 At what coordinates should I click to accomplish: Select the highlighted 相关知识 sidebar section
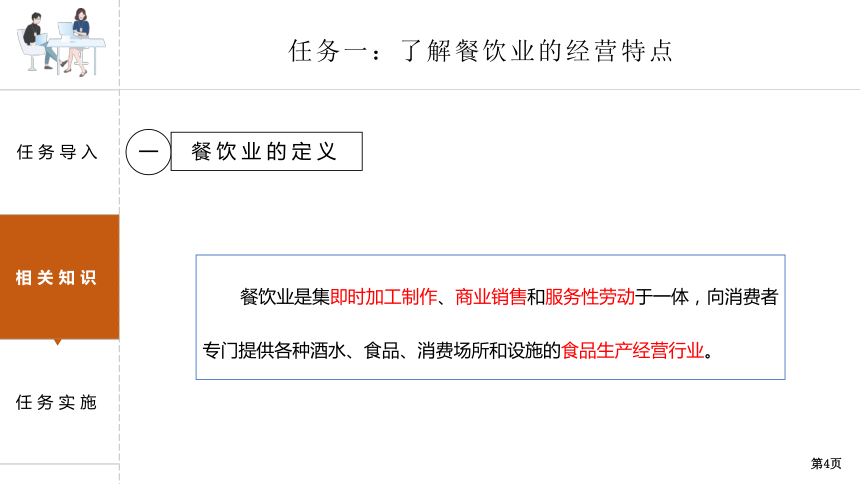59,277
